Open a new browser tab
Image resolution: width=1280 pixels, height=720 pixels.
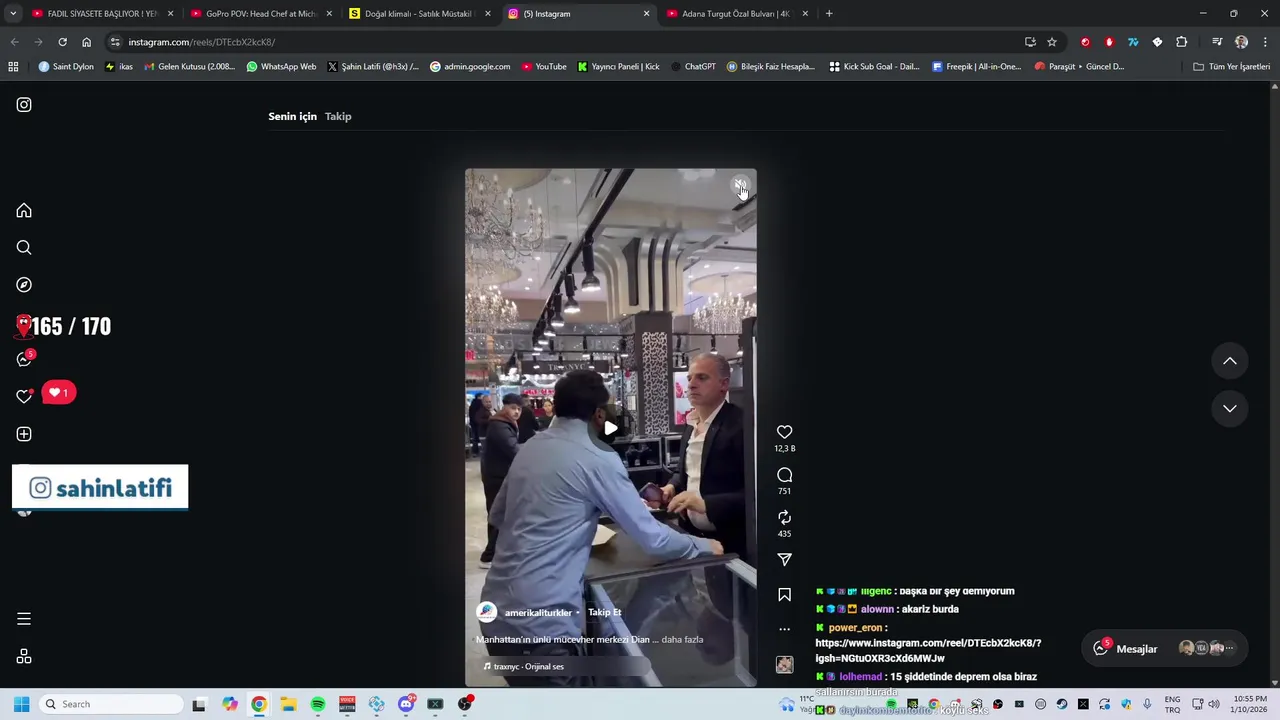pyautogui.click(x=829, y=14)
